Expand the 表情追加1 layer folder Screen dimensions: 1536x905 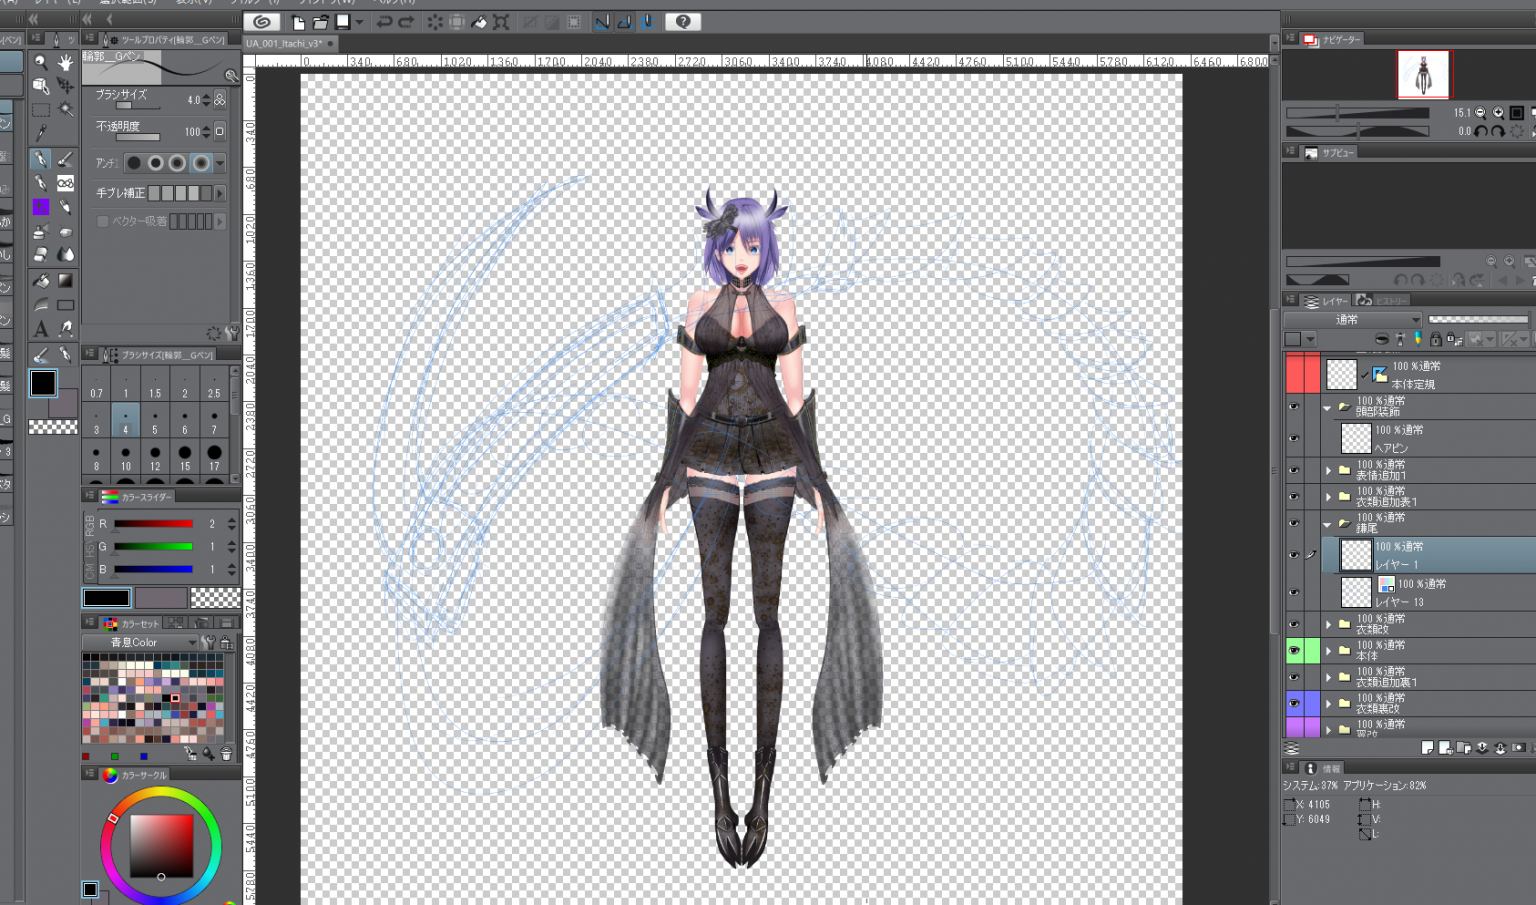[1329, 470]
